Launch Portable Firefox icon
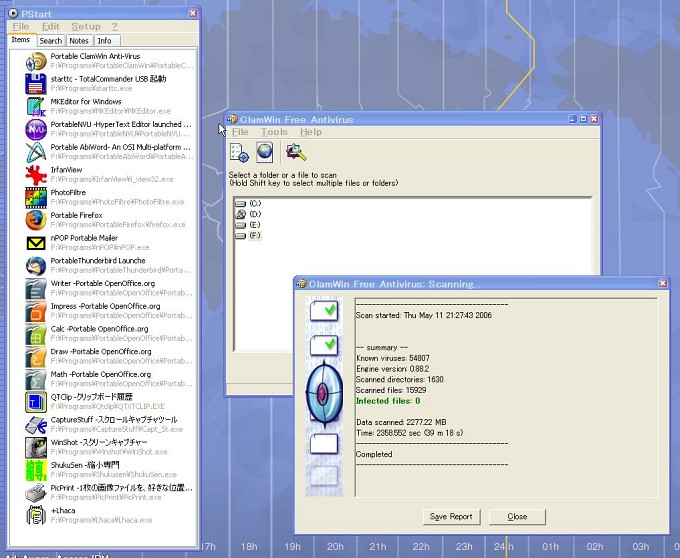 [36, 220]
